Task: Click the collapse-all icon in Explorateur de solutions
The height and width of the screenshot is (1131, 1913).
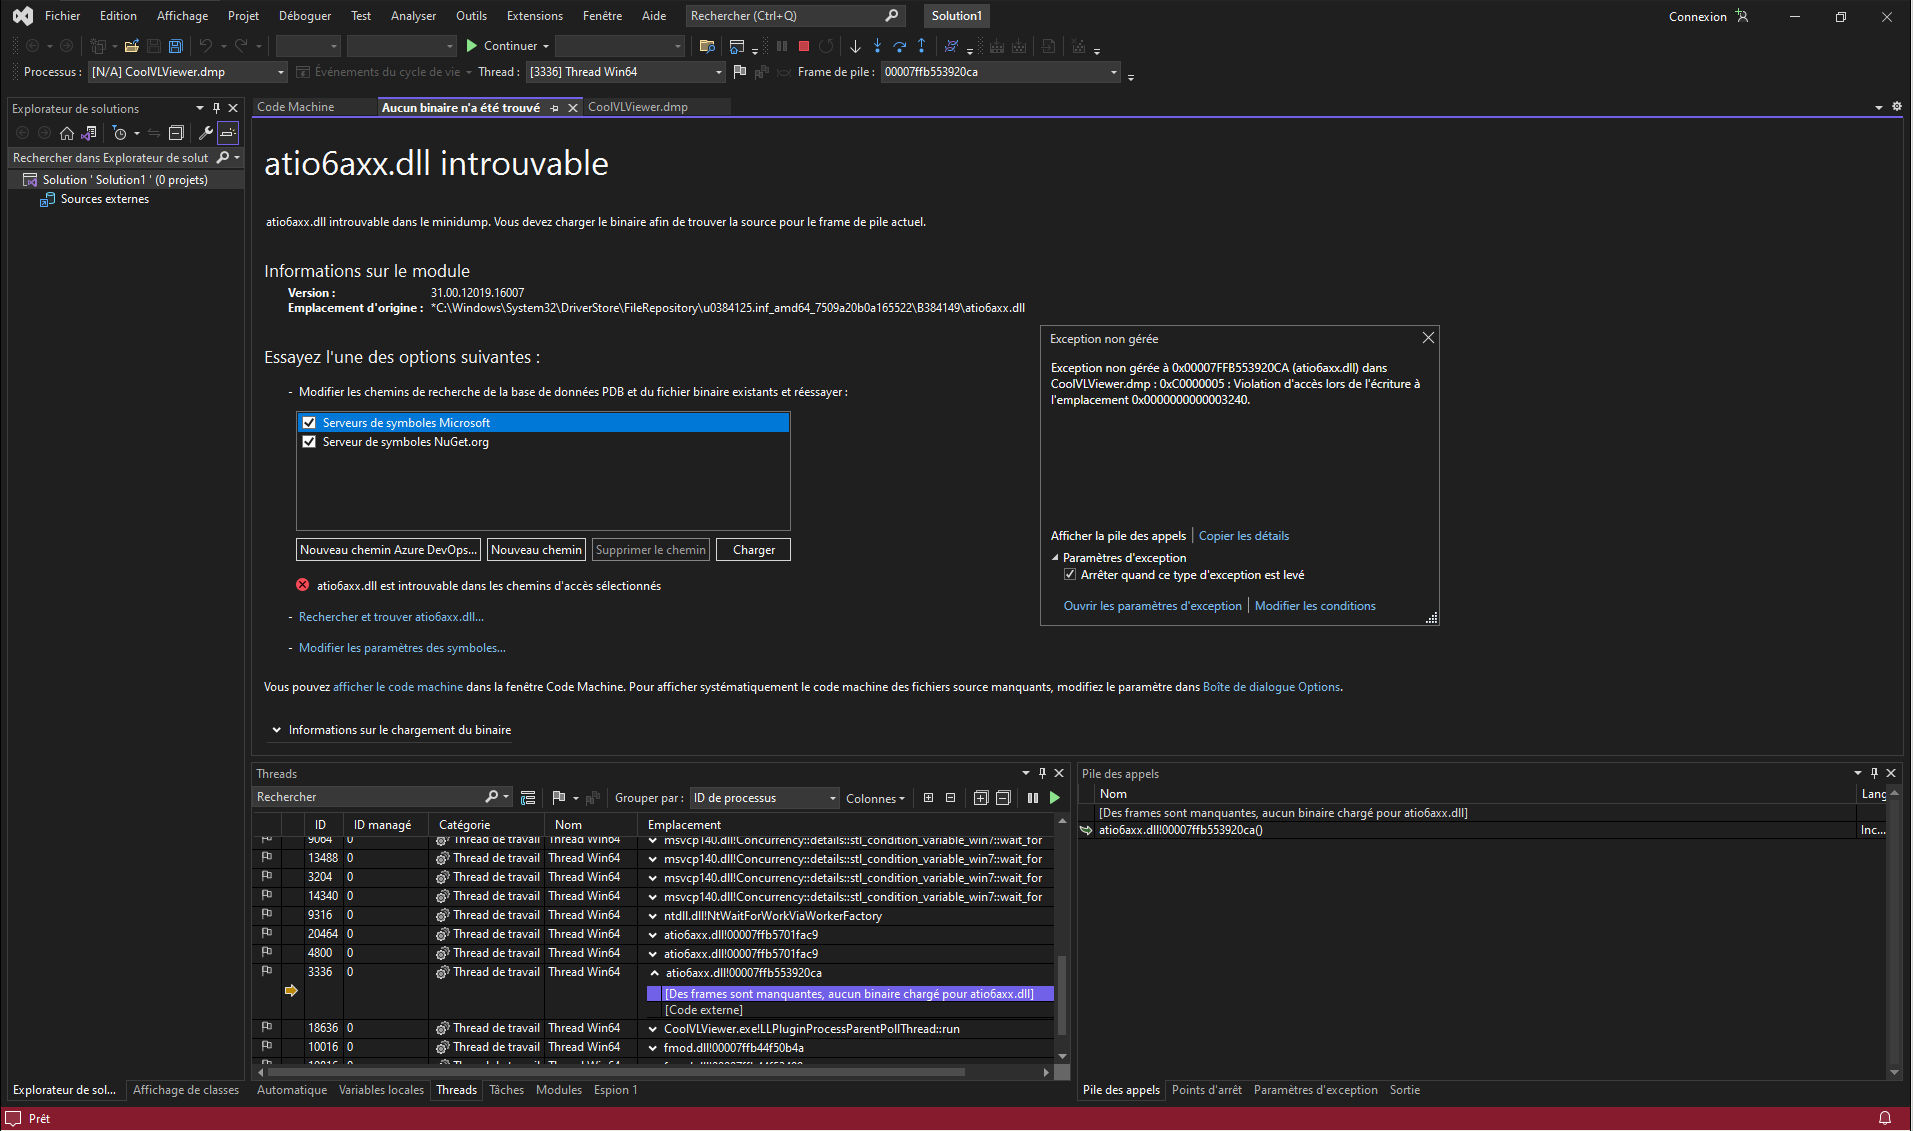Action: pos(176,133)
